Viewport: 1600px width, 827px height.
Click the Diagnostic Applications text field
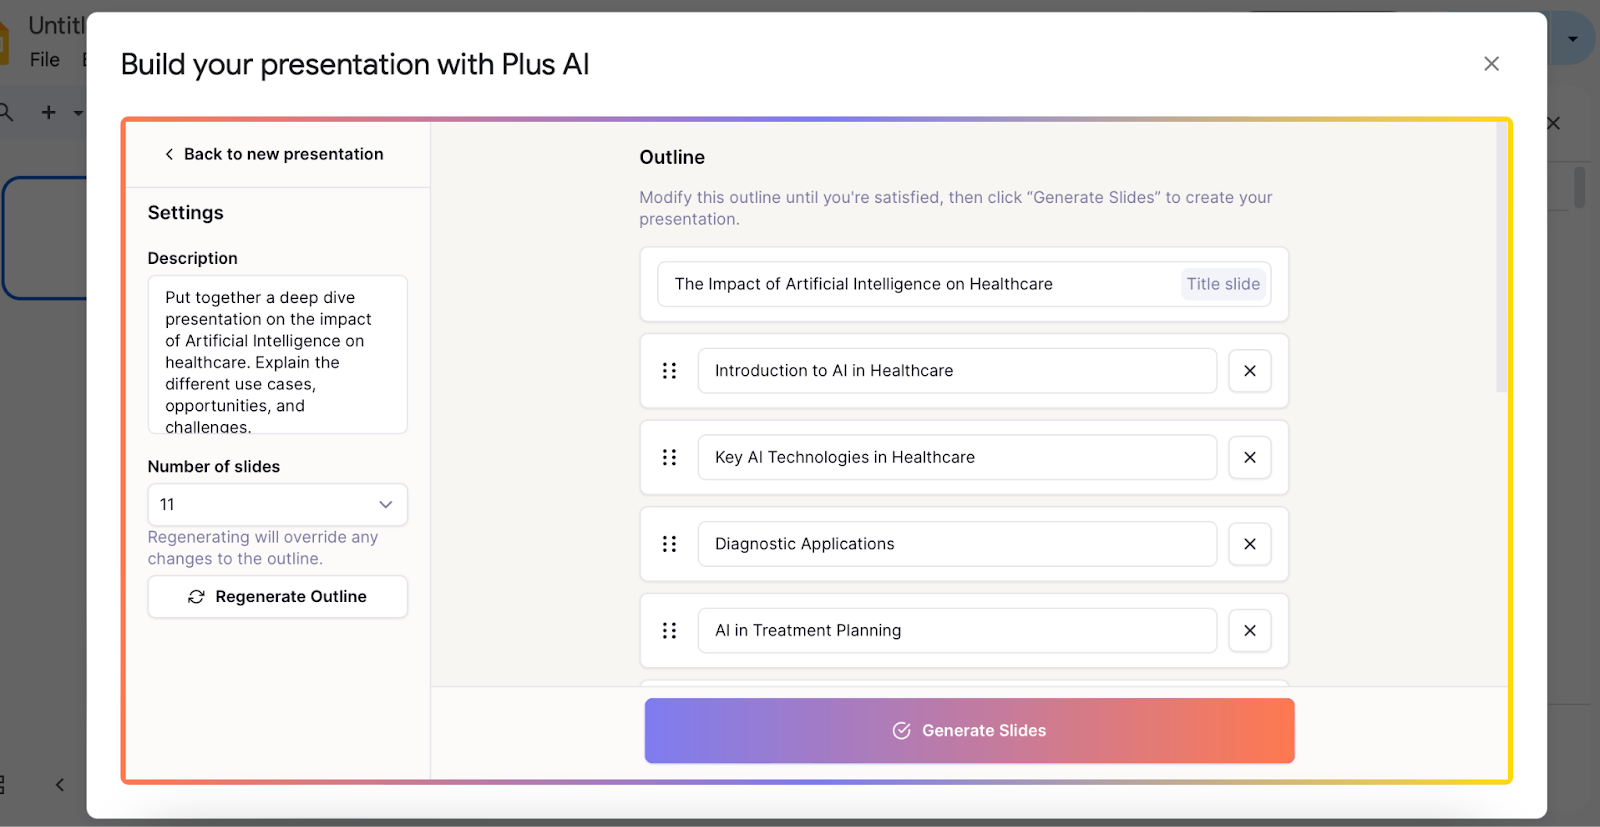[x=957, y=544]
